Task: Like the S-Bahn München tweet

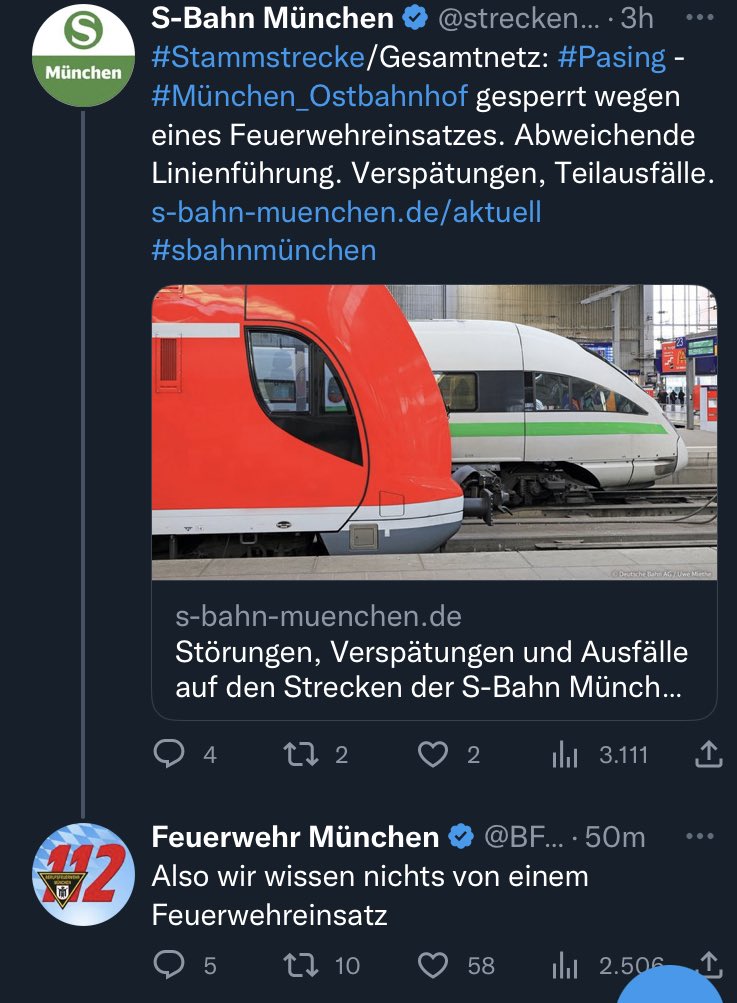Action: tap(433, 755)
